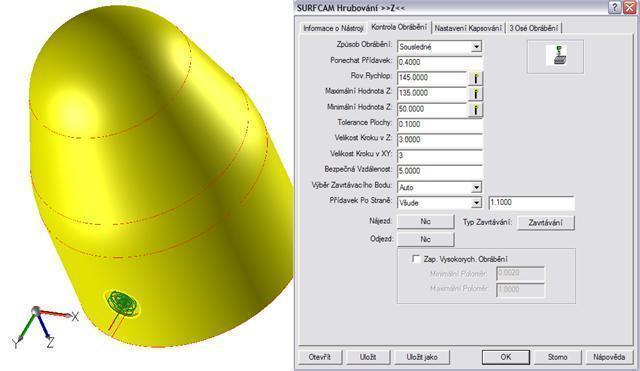640x371 pixels.
Task: Click the Uložit jako button
Action: click(422, 357)
